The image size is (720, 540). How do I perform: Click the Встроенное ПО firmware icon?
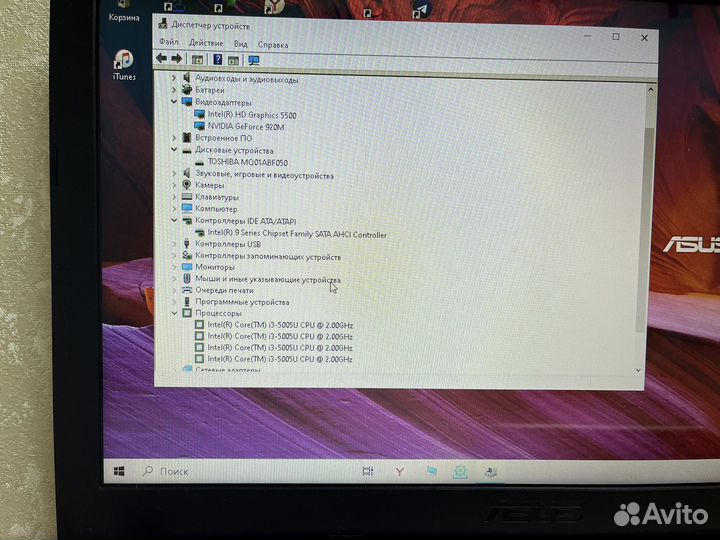point(186,137)
